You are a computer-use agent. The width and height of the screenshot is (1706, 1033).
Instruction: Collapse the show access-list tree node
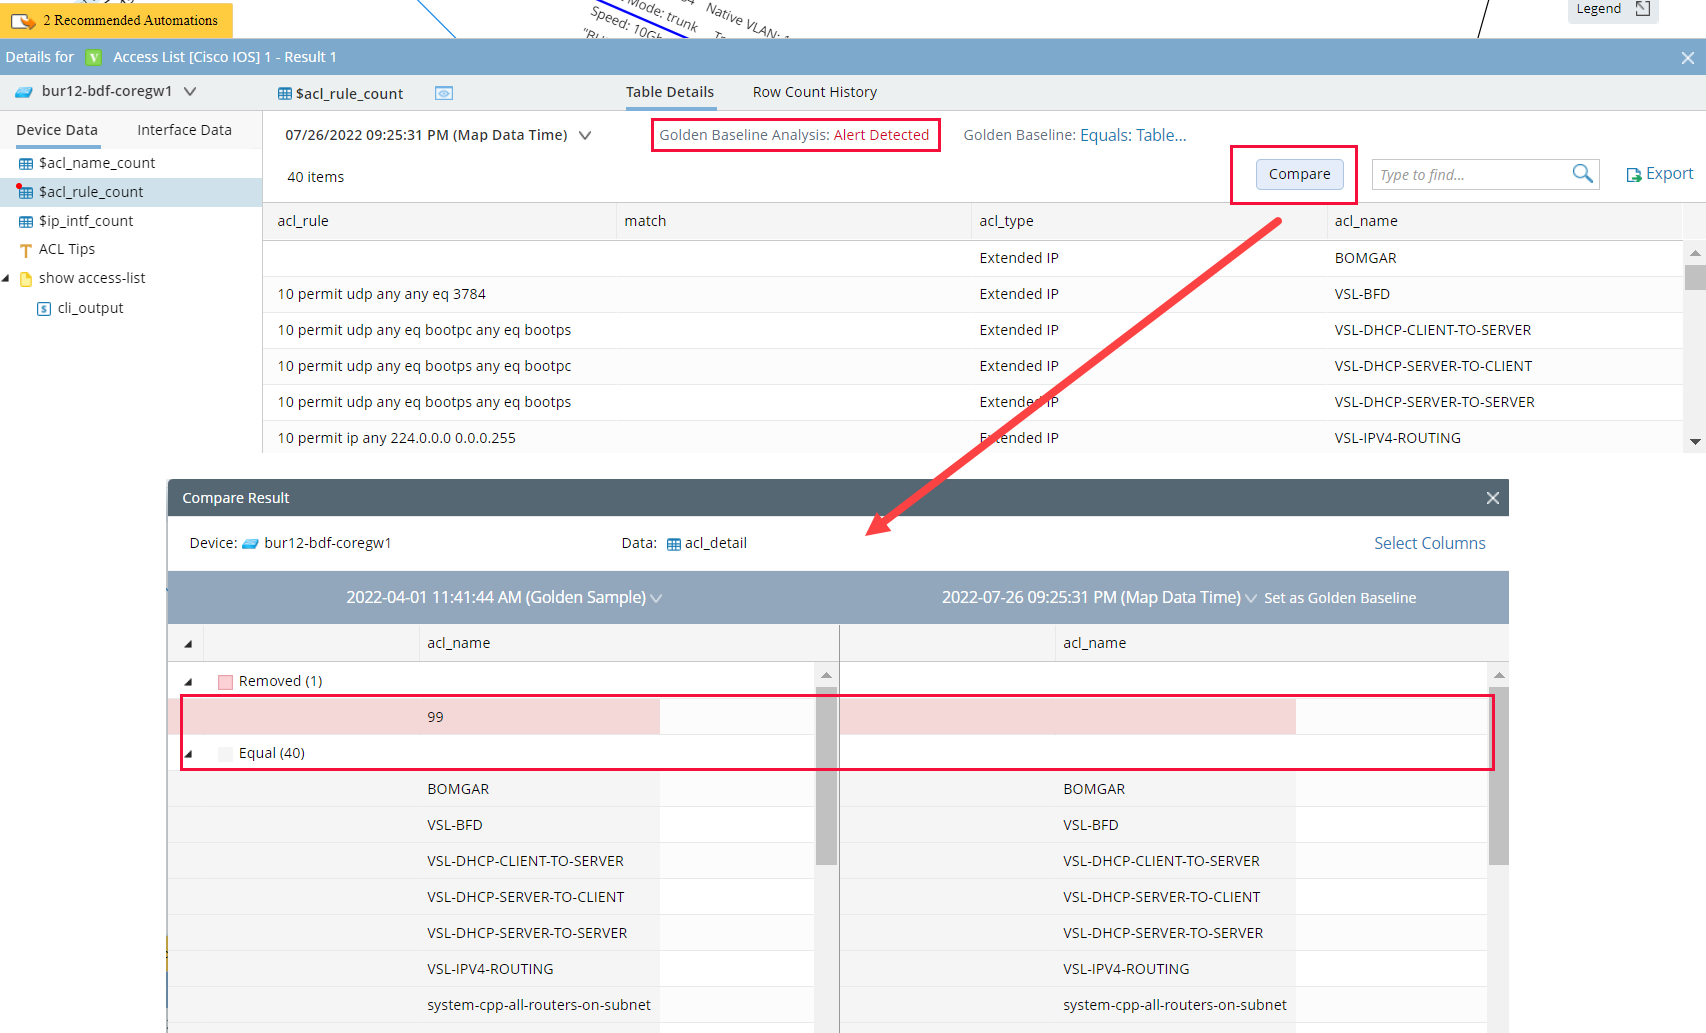point(6,278)
